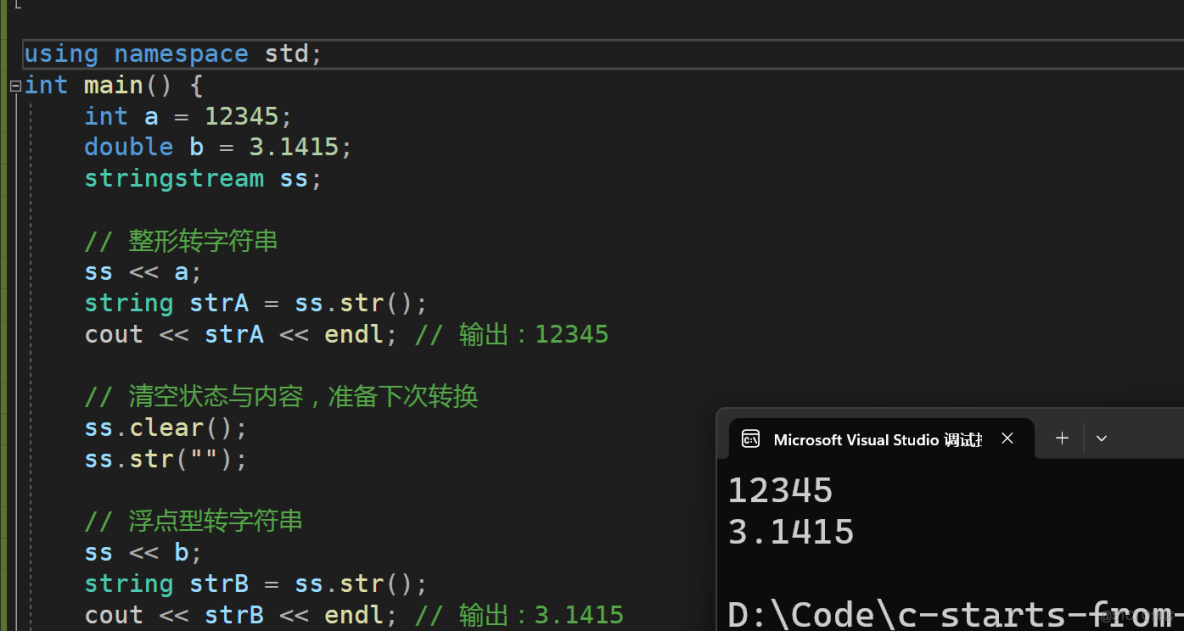Click the comment 清空状态与内容，准备下次转换

pos(281,396)
